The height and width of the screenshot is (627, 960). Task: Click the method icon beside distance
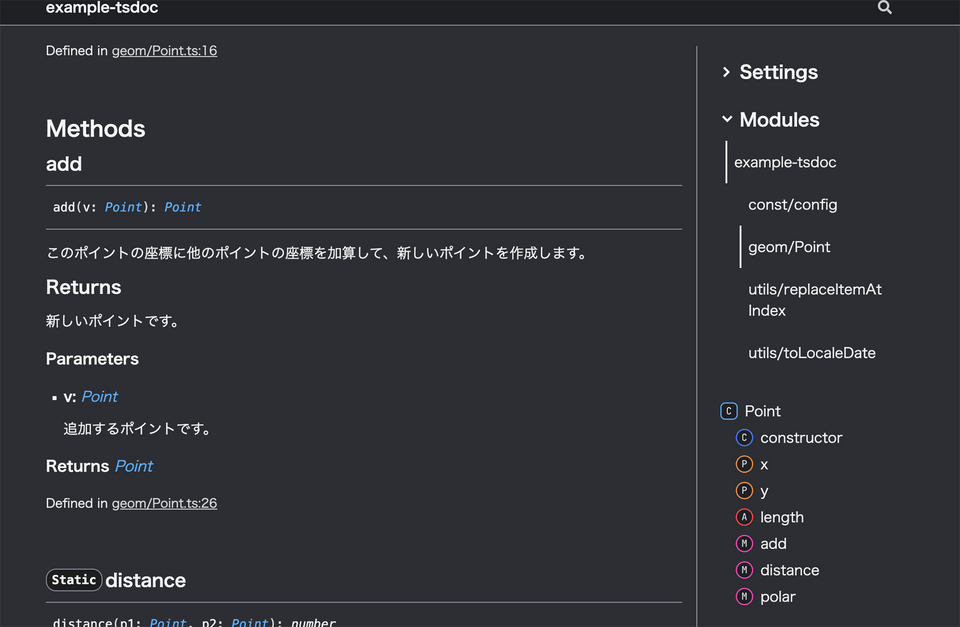(x=744, y=569)
